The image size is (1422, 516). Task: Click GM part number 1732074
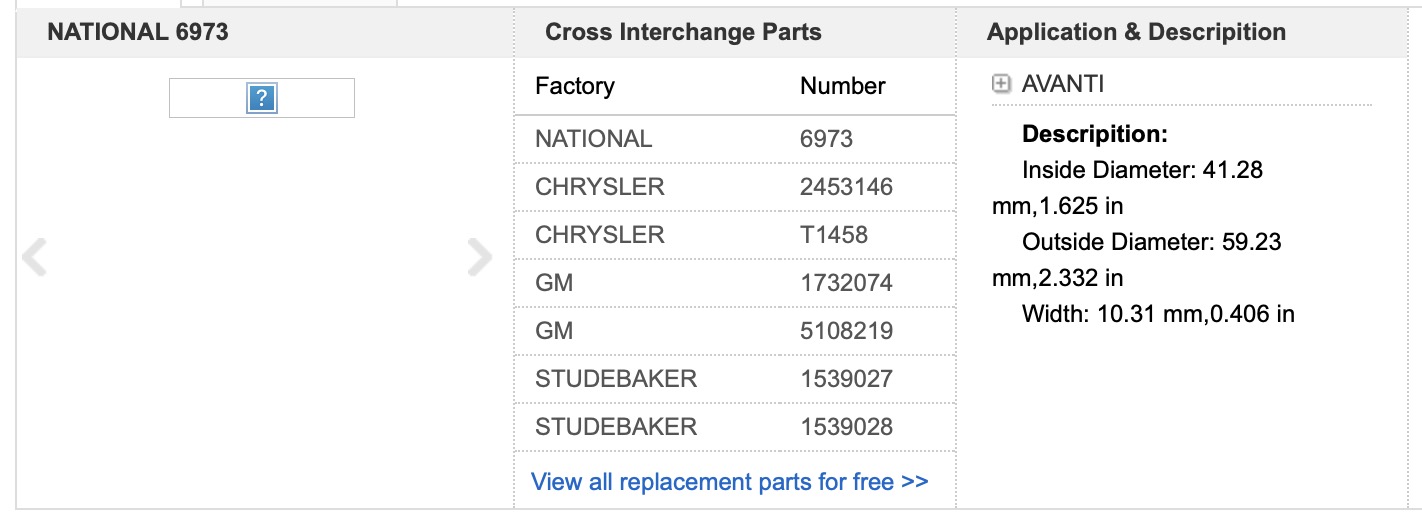pos(846,283)
